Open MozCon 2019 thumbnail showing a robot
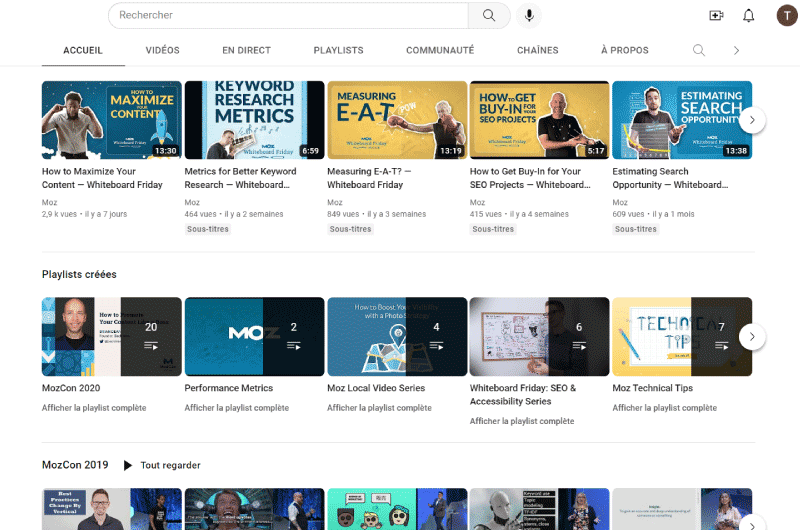 pos(539,509)
